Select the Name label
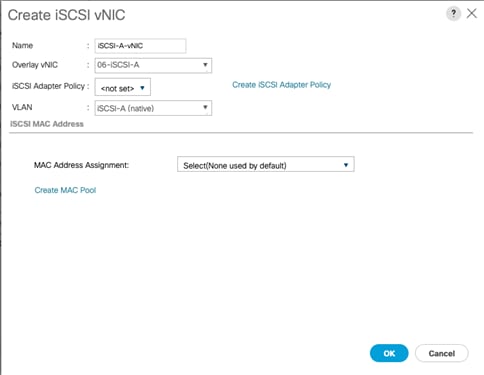The image size is (484, 375). 22,45
